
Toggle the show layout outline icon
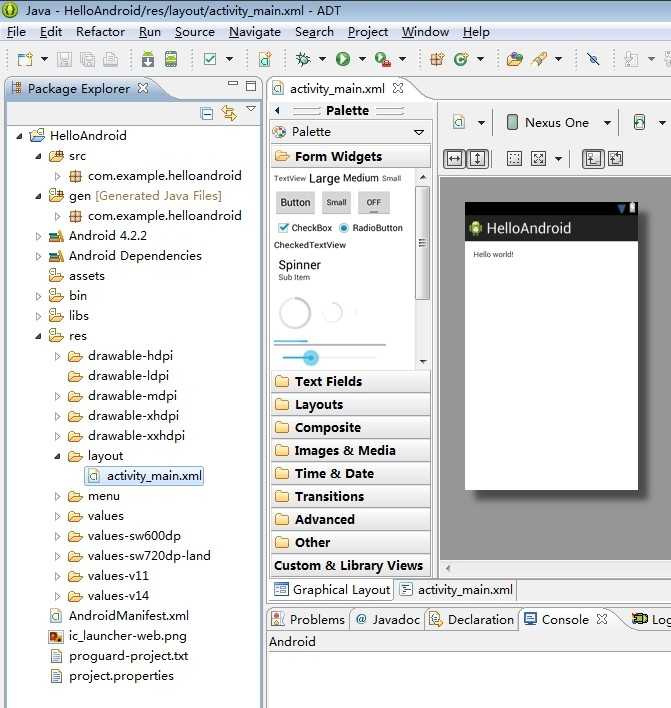[x=592, y=159]
